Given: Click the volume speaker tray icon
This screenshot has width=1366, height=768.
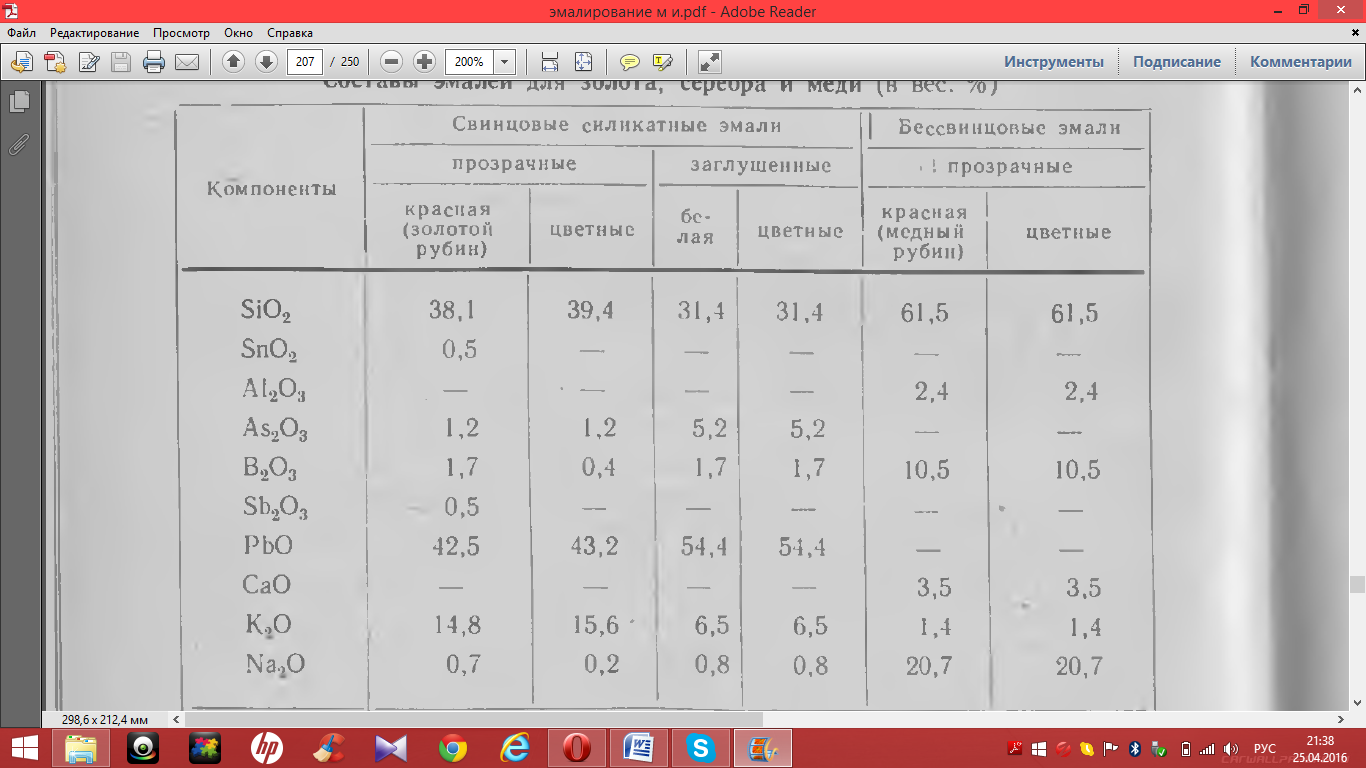Looking at the screenshot, I should [x=1231, y=749].
